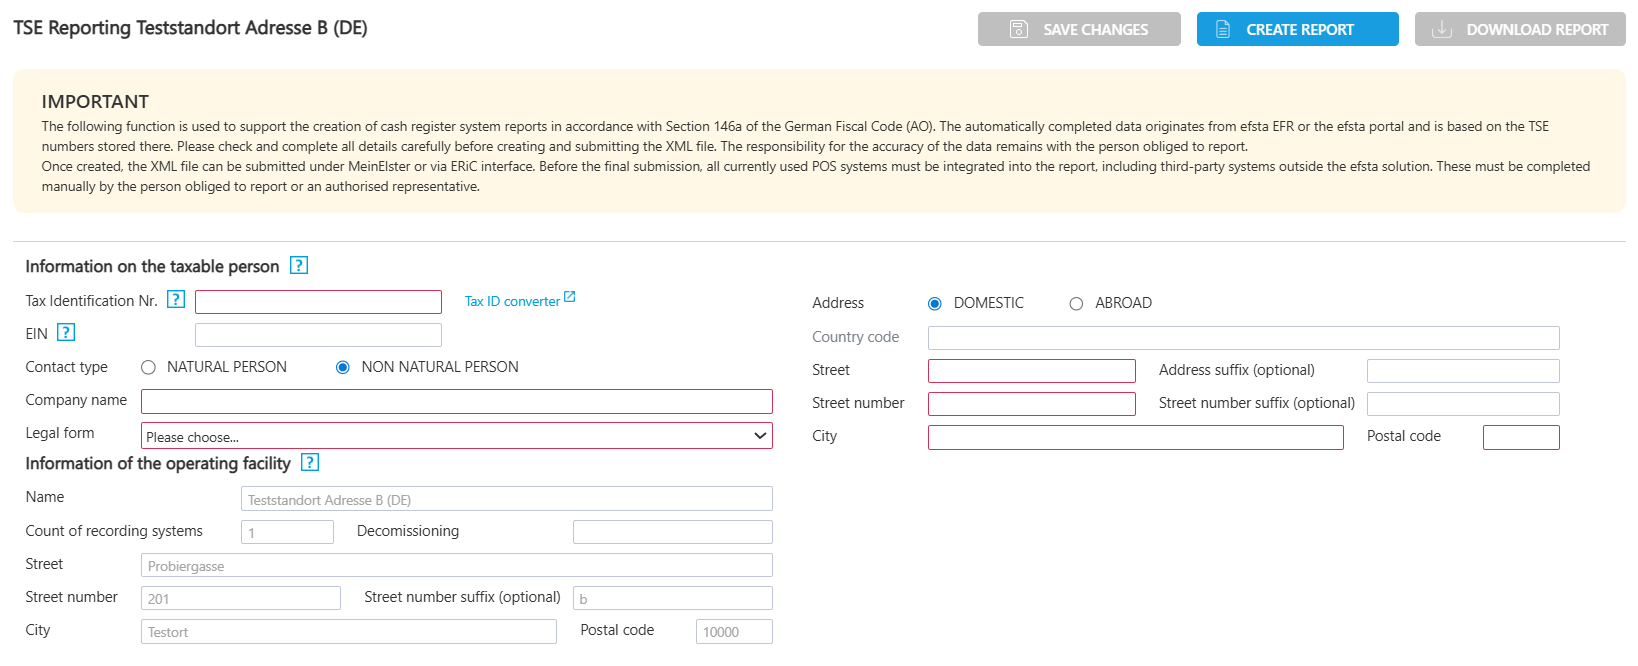Select the Abroad address option
Image resolution: width=1638 pixels, height=666 pixels.
click(1076, 303)
